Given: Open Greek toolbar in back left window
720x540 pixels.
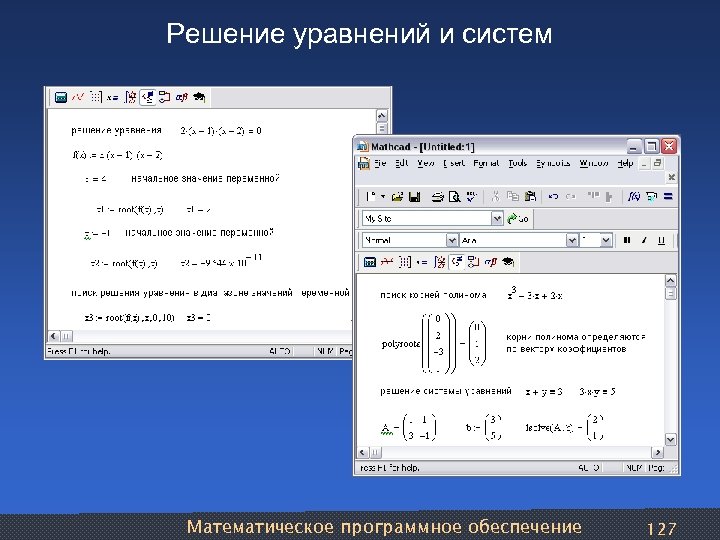Looking at the screenshot, I should pyautogui.click(x=182, y=97).
